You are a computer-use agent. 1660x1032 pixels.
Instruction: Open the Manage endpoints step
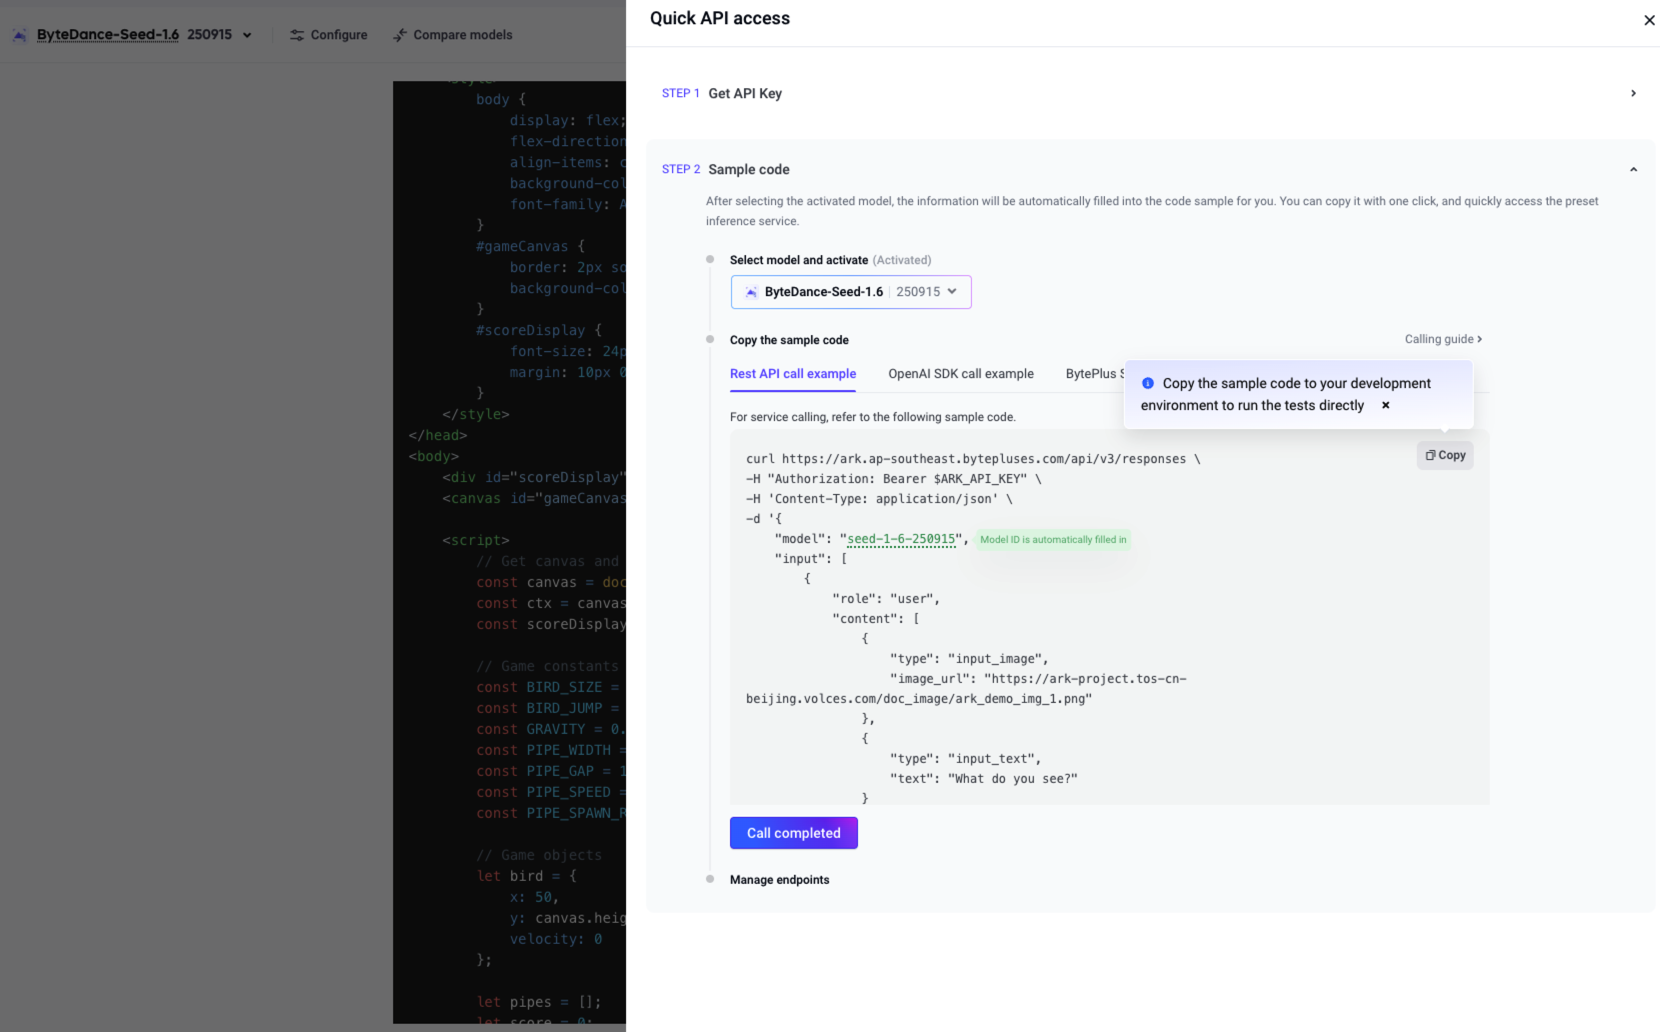click(779, 880)
